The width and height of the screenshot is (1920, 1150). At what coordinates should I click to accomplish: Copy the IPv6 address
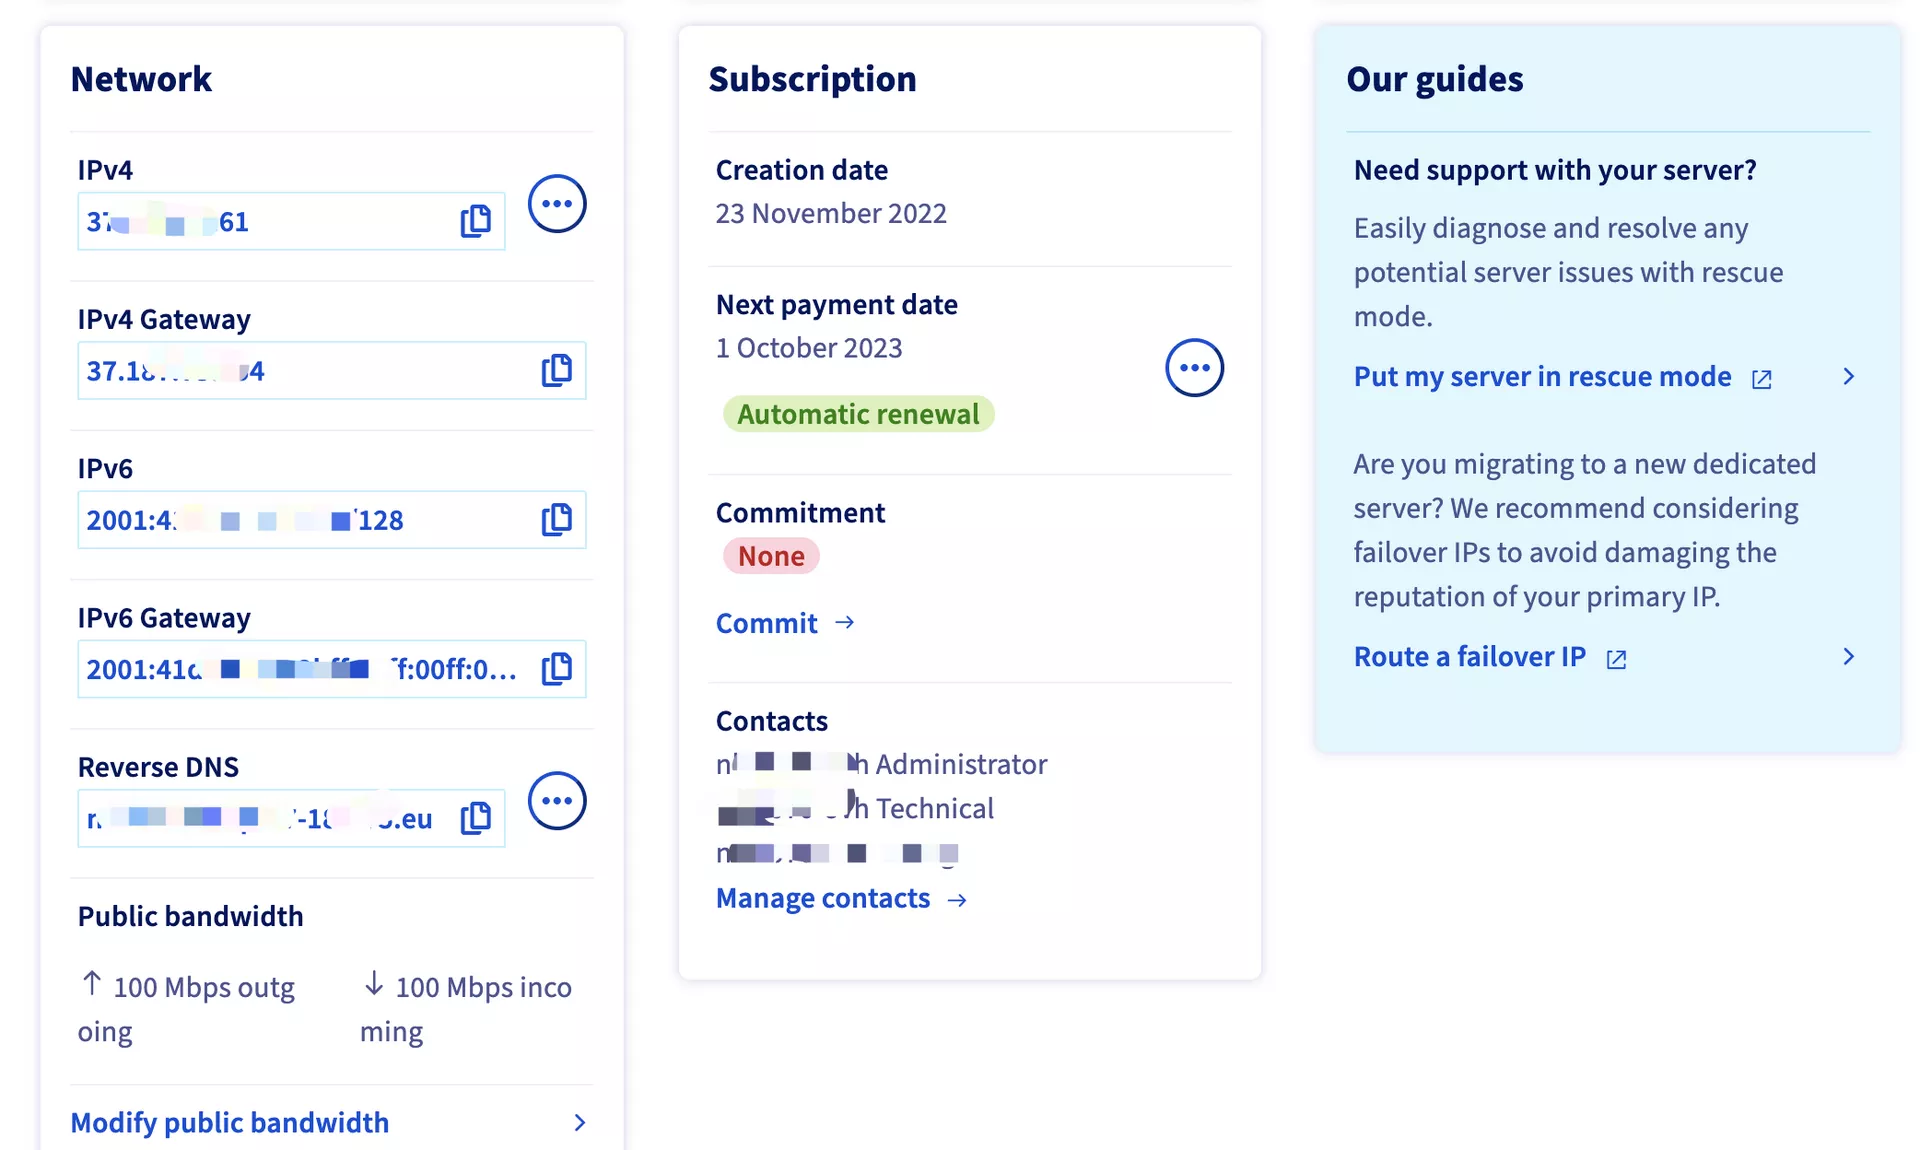point(557,520)
